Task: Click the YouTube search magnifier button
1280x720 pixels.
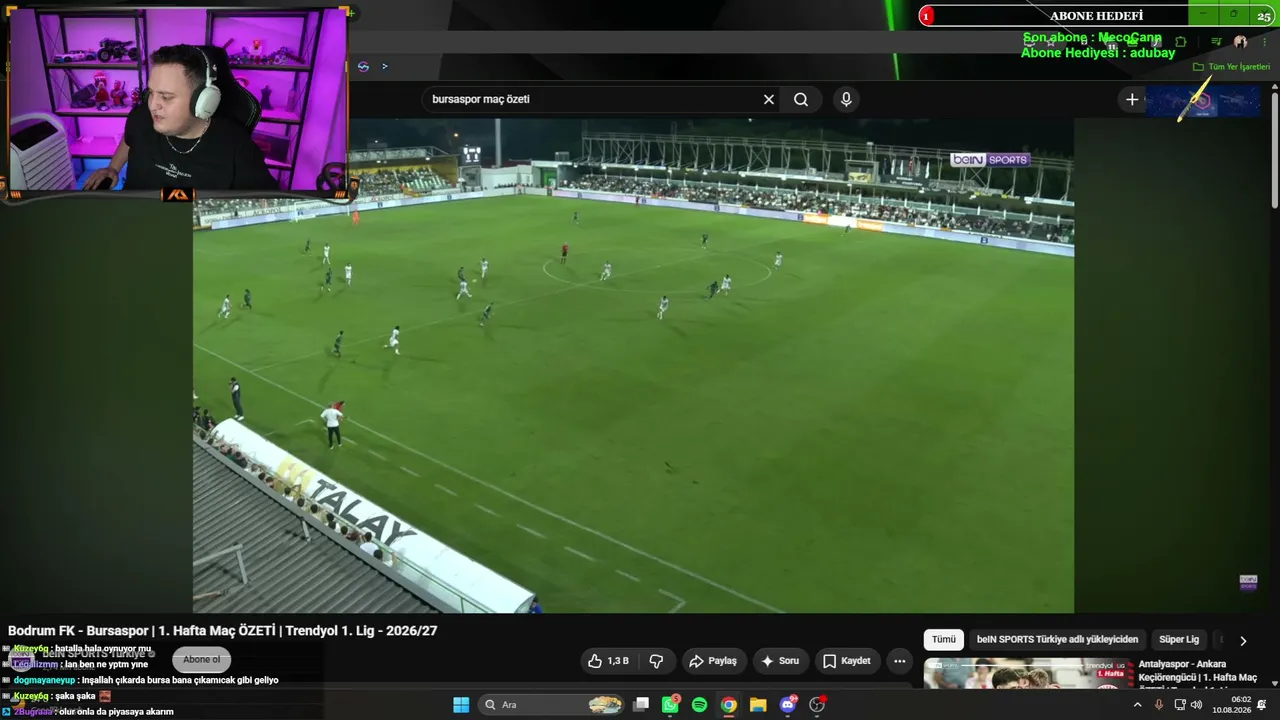Action: coord(801,99)
